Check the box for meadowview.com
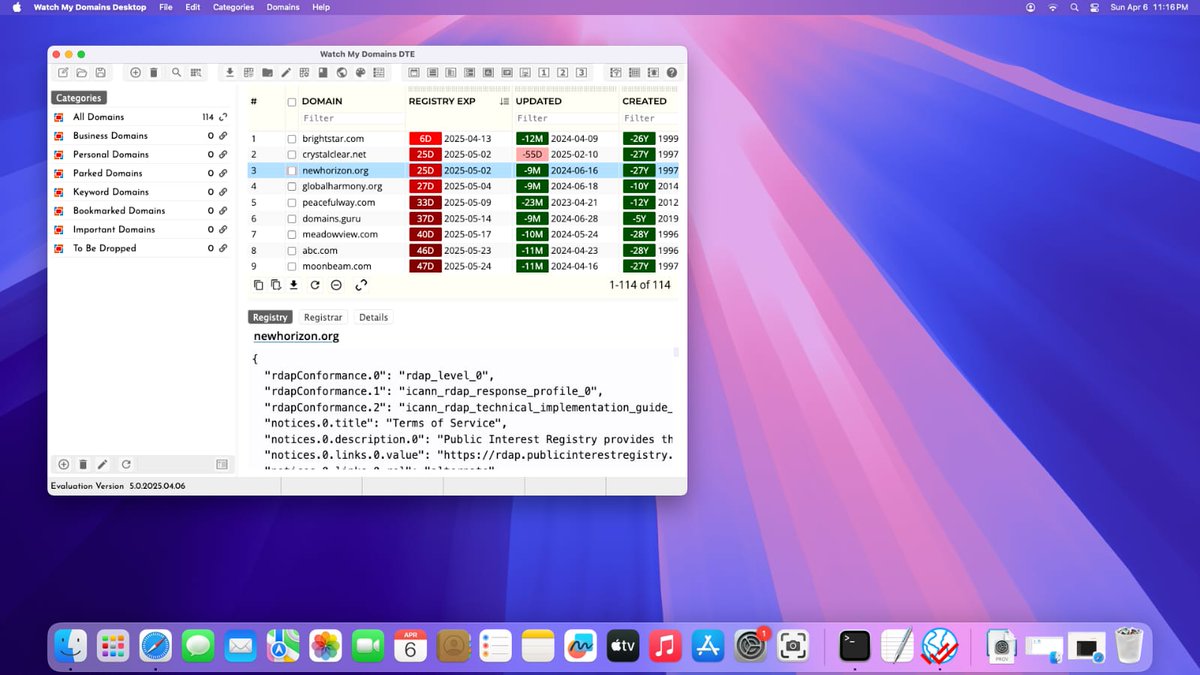The image size is (1200, 675). (x=292, y=235)
